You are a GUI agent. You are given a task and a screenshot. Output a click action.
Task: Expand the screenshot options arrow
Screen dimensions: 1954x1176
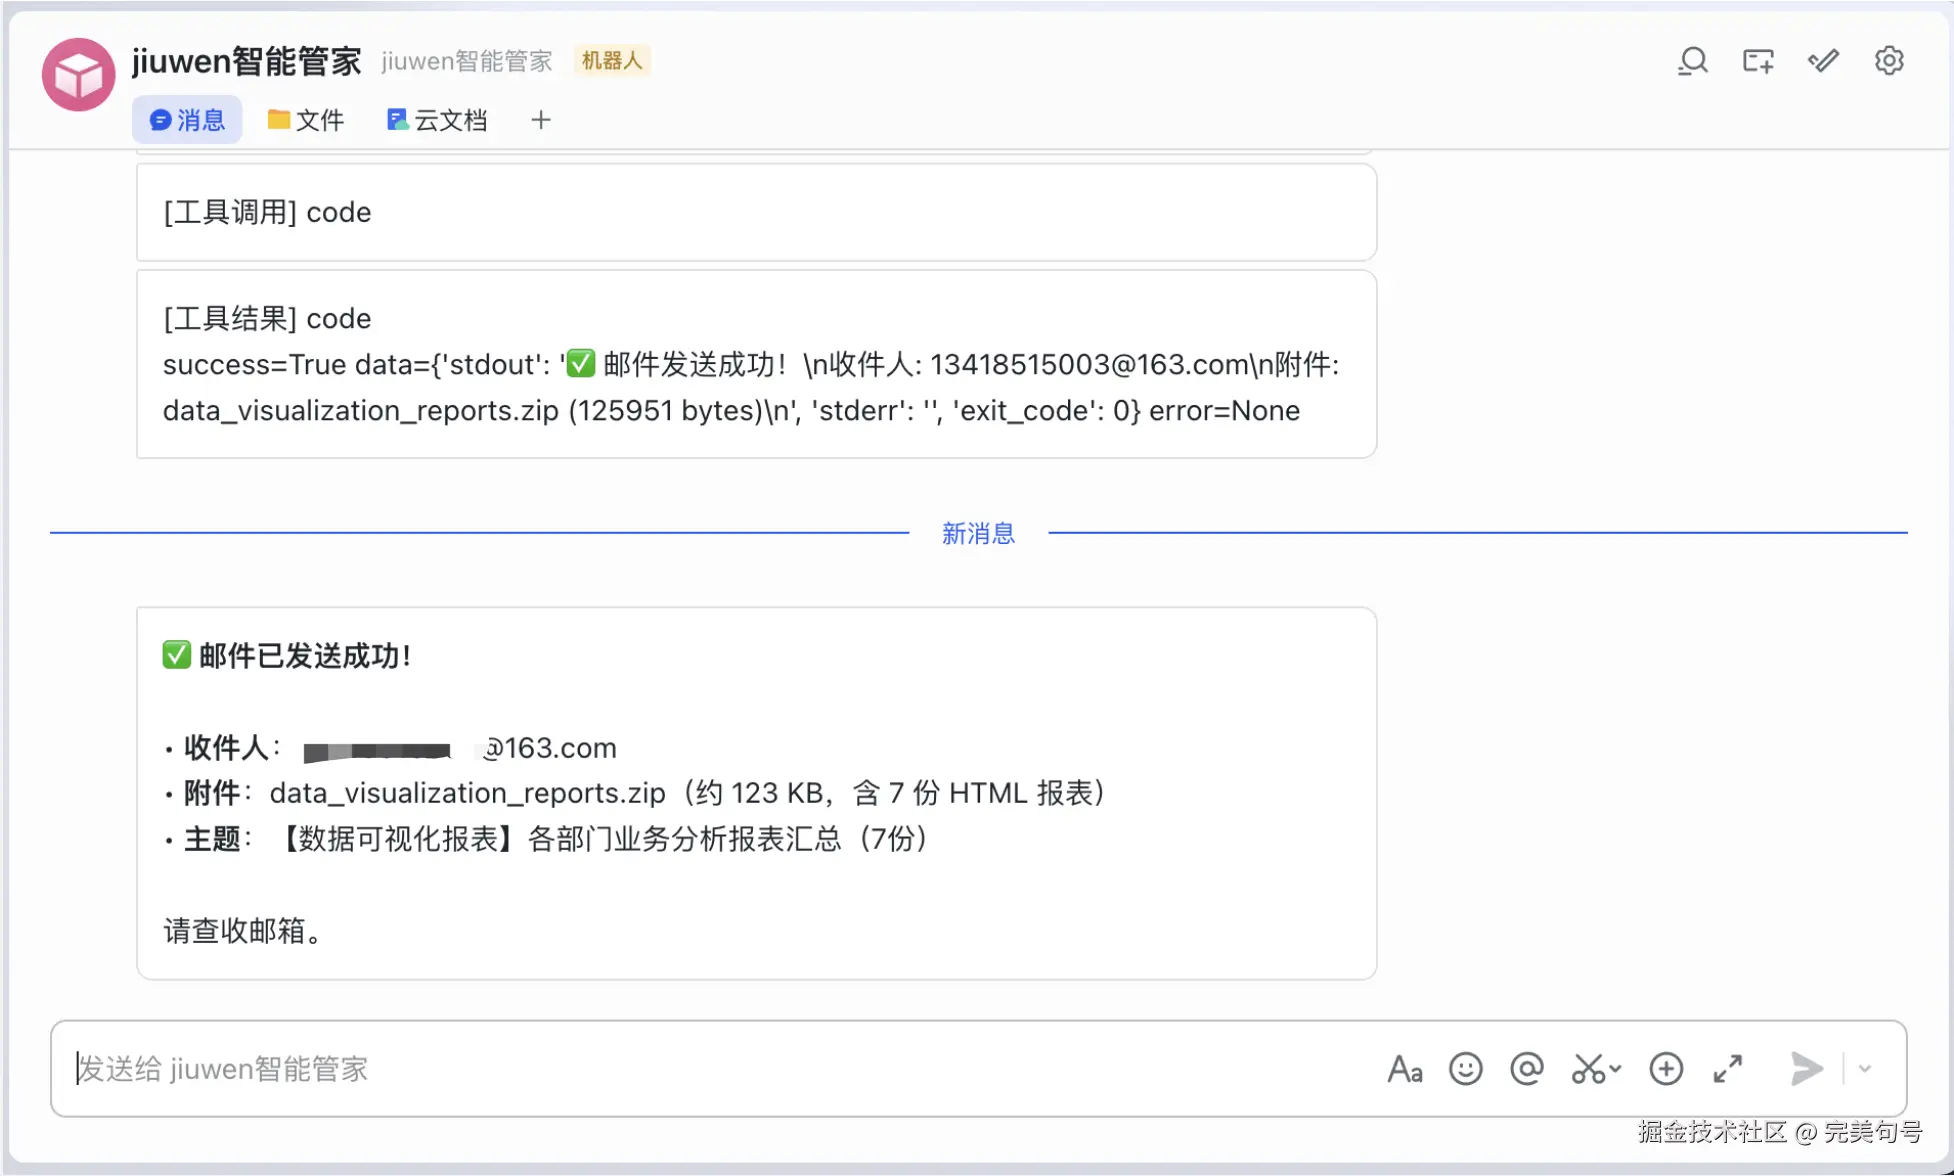pyautogui.click(x=1615, y=1069)
